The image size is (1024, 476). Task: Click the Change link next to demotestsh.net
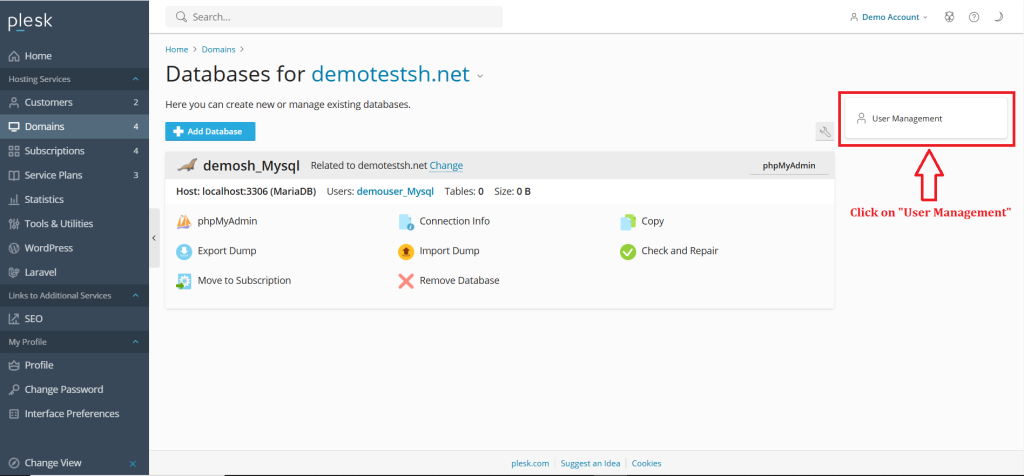pyautogui.click(x=446, y=166)
